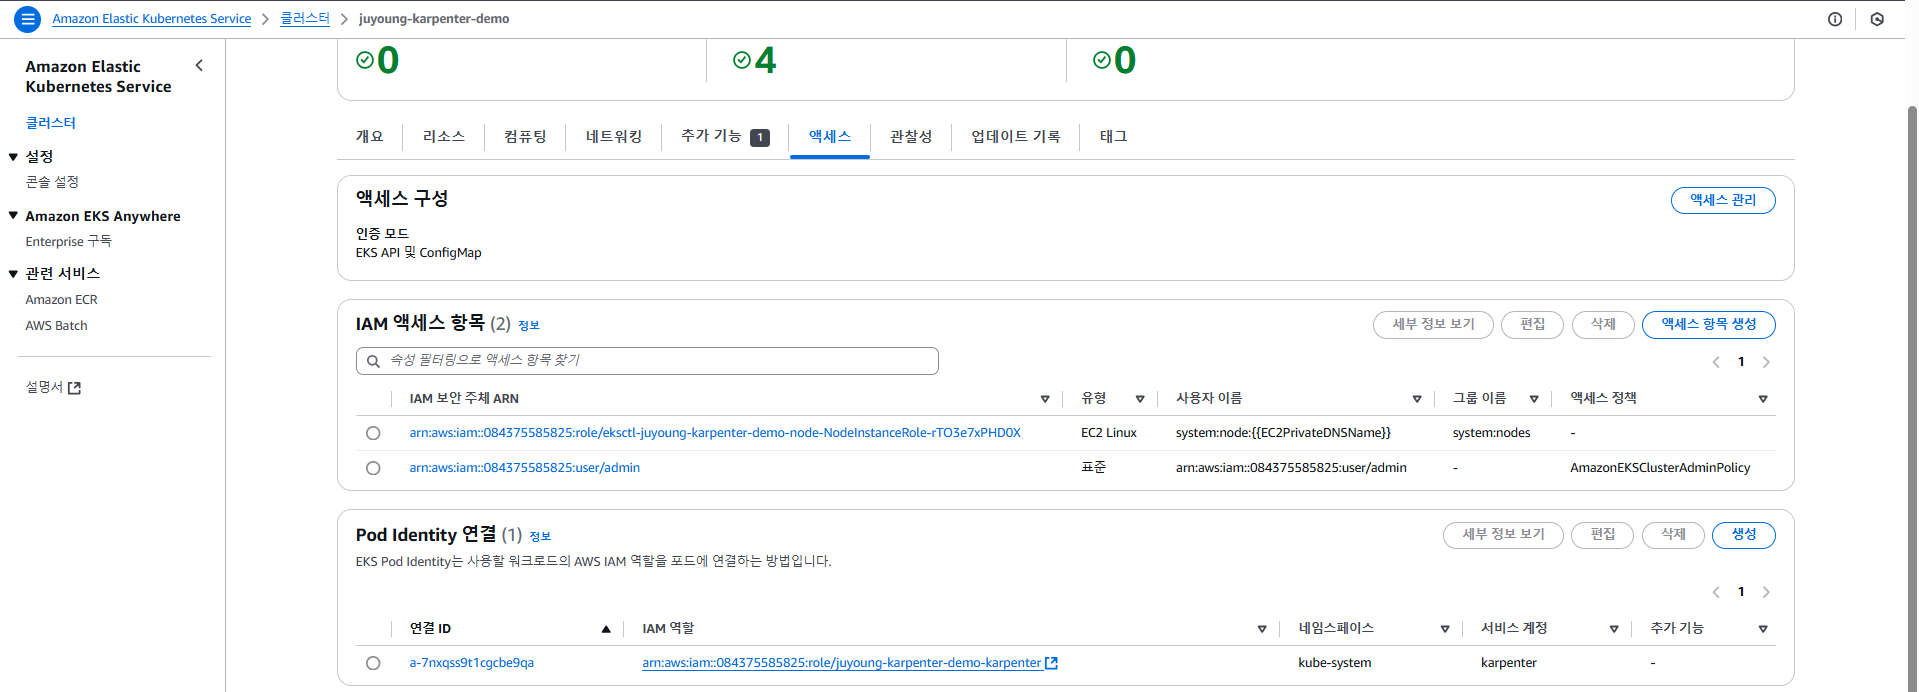Click the external link icon next to 설명서
Image resolution: width=1919 pixels, height=692 pixels.
74,388
